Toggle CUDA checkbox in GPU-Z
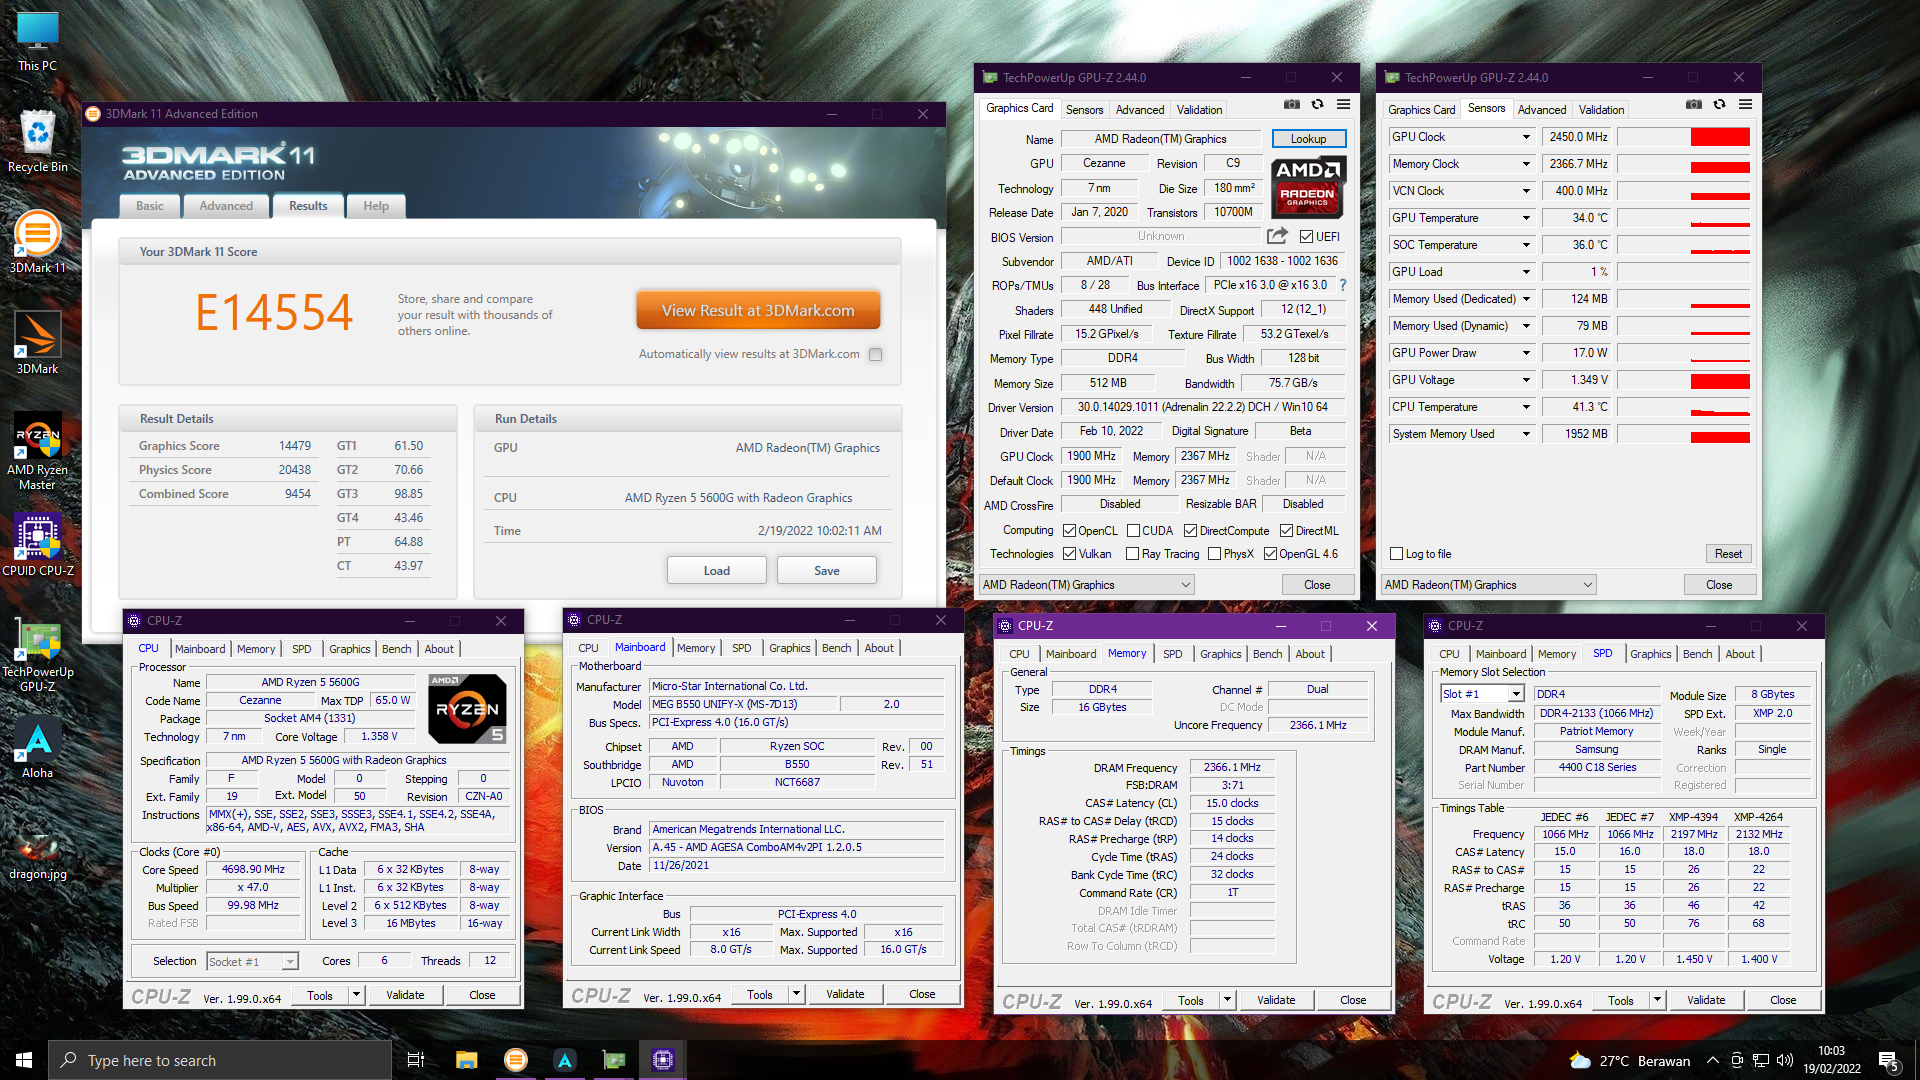 tap(1133, 531)
